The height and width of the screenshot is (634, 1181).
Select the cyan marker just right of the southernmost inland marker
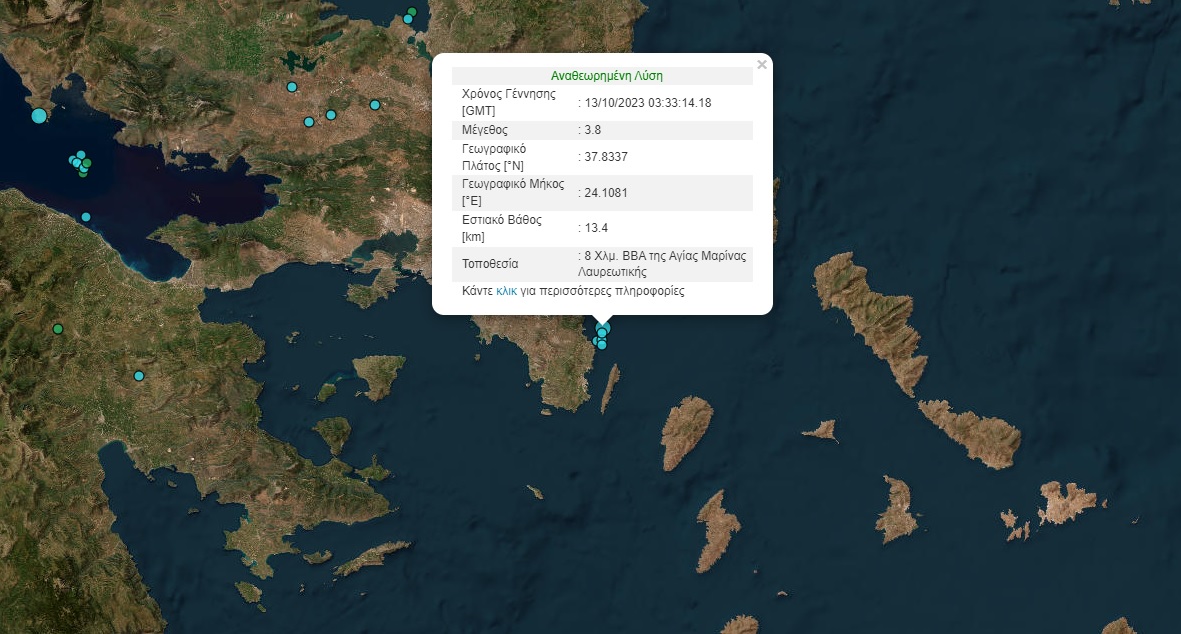pos(331,114)
